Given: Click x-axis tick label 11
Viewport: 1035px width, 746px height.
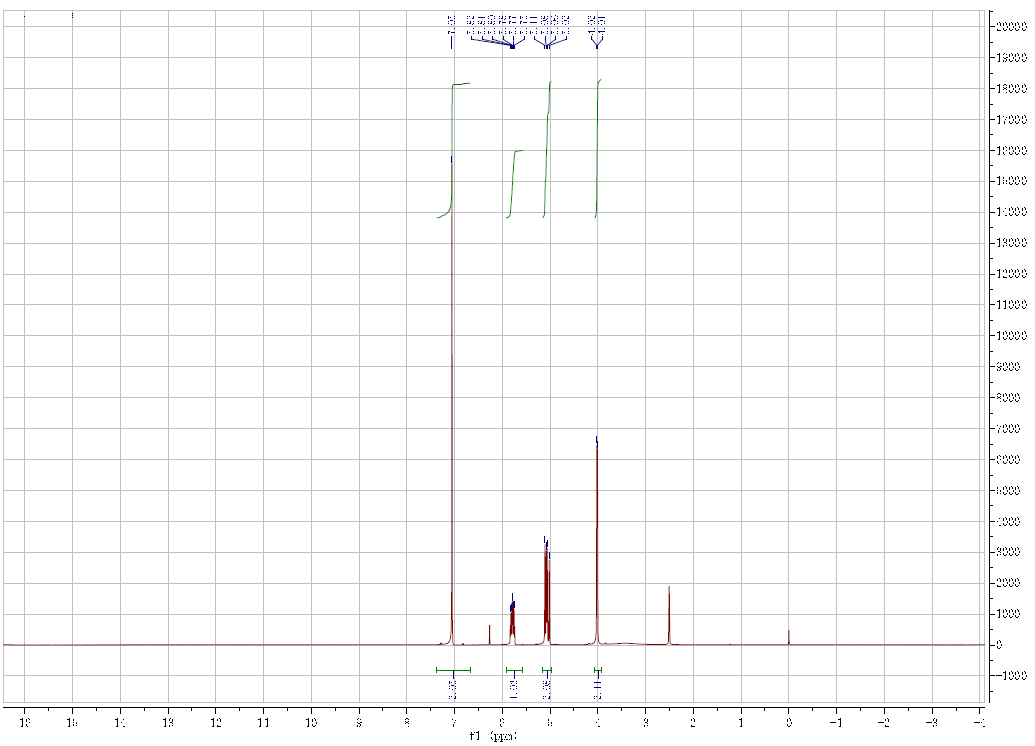Looking at the screenshot, I should (263, 722).
